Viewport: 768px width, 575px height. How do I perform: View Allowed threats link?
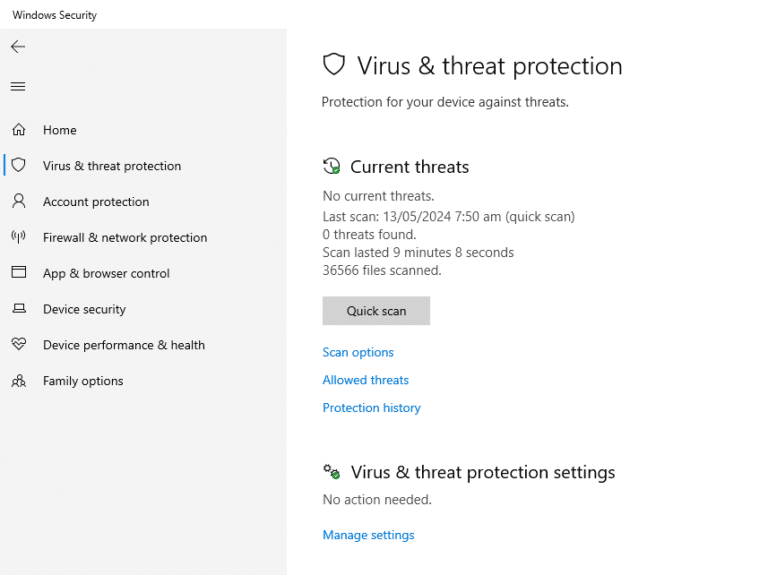point(365,380)
